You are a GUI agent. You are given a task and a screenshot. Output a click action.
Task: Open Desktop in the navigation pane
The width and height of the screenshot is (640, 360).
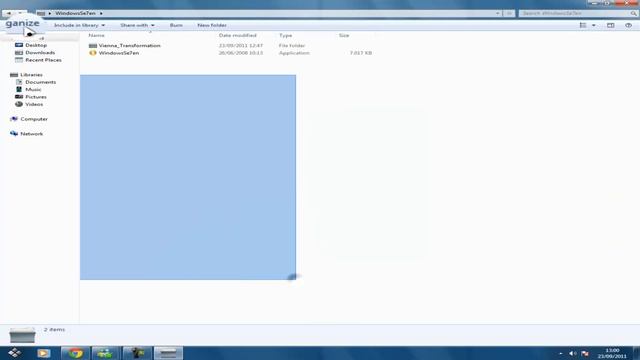36,45
